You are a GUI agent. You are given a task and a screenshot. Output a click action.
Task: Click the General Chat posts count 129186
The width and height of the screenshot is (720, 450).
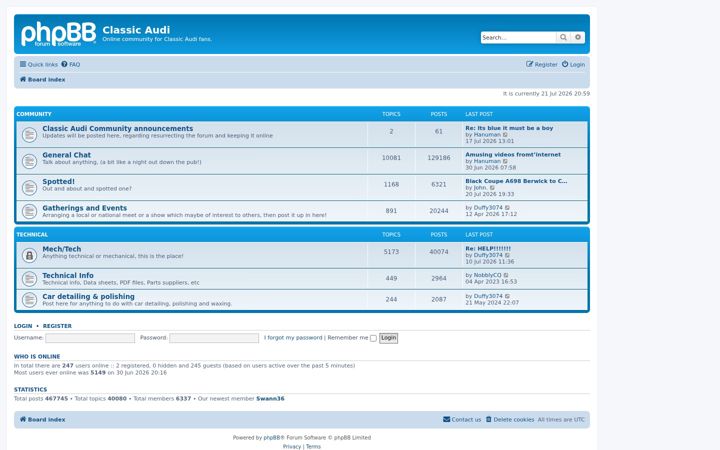(x=439, y=158)
